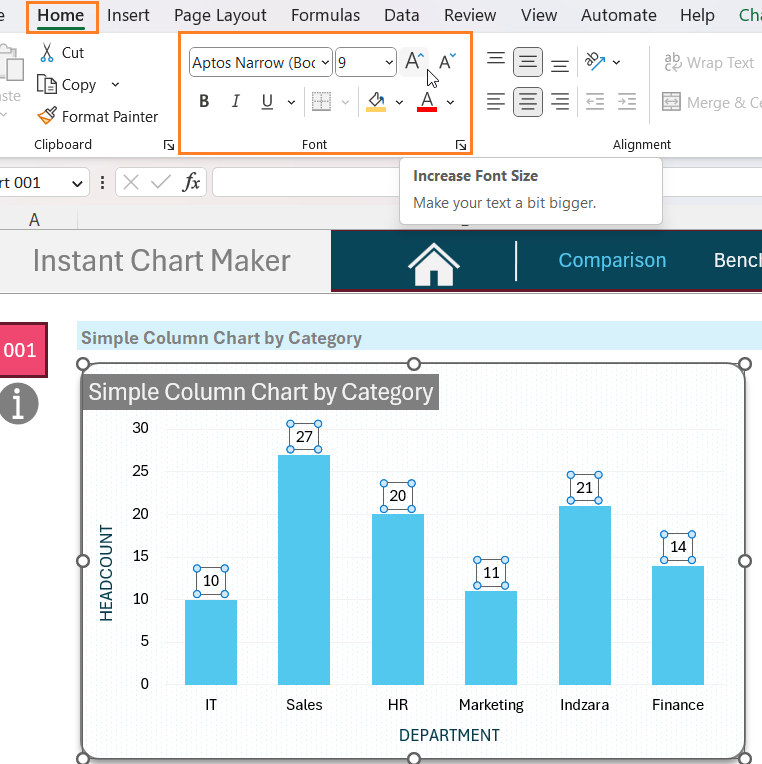Screen dimensions: 762x764
Task: Select the chart title inside chart
Action: [261, 392]
